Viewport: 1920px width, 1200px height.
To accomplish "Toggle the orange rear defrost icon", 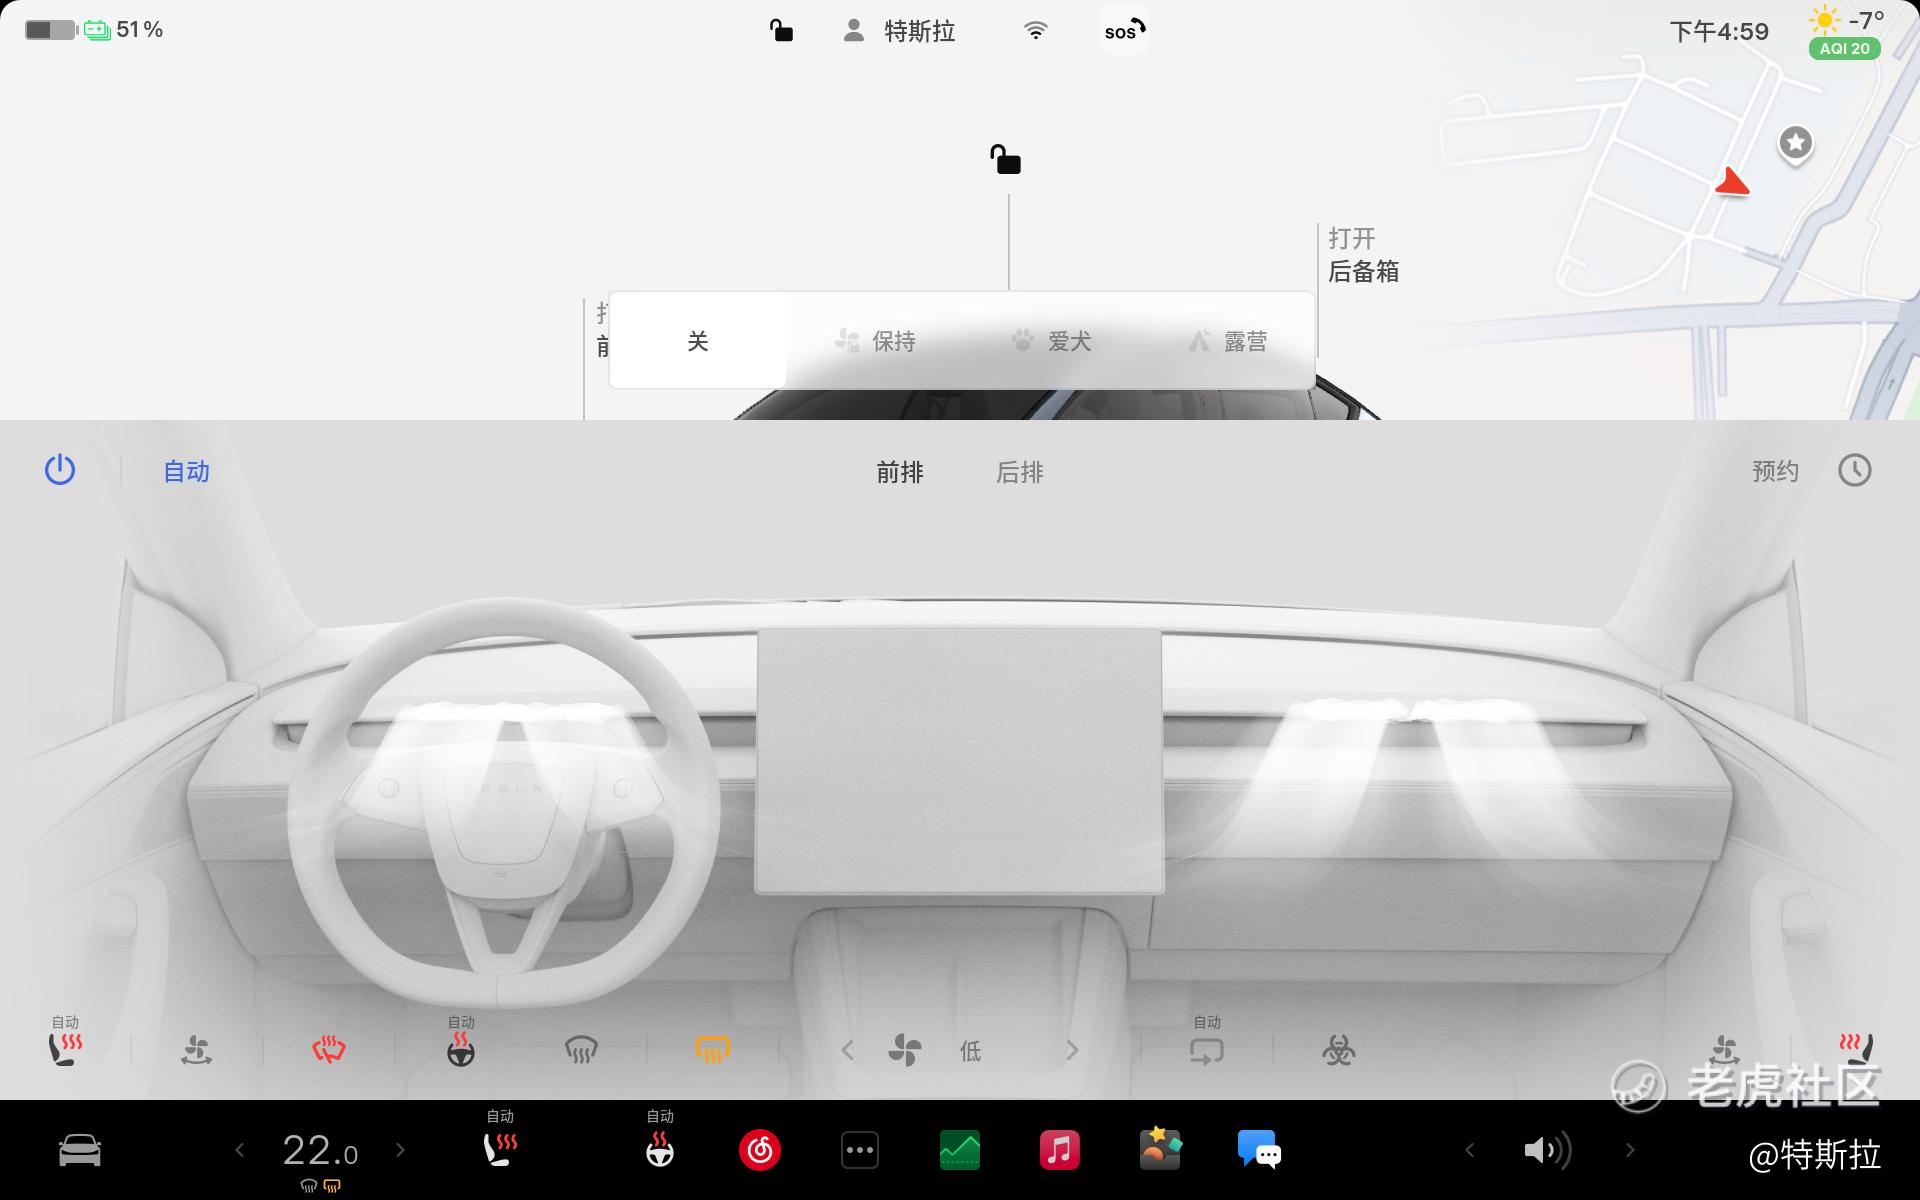I will tap(712, 1050).
